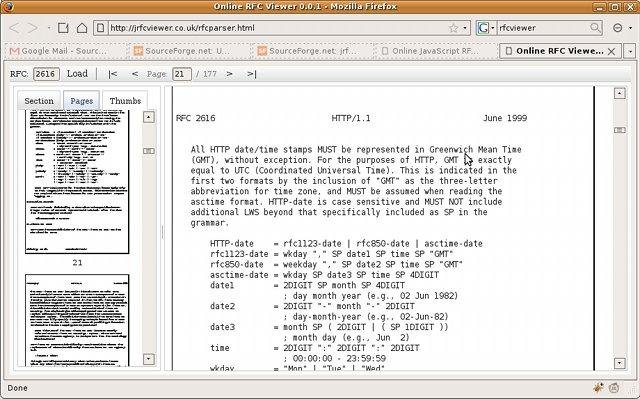Open the Section tab in the sidebar
The height and width of the screenshot is (399, 640).
[39, 101]
